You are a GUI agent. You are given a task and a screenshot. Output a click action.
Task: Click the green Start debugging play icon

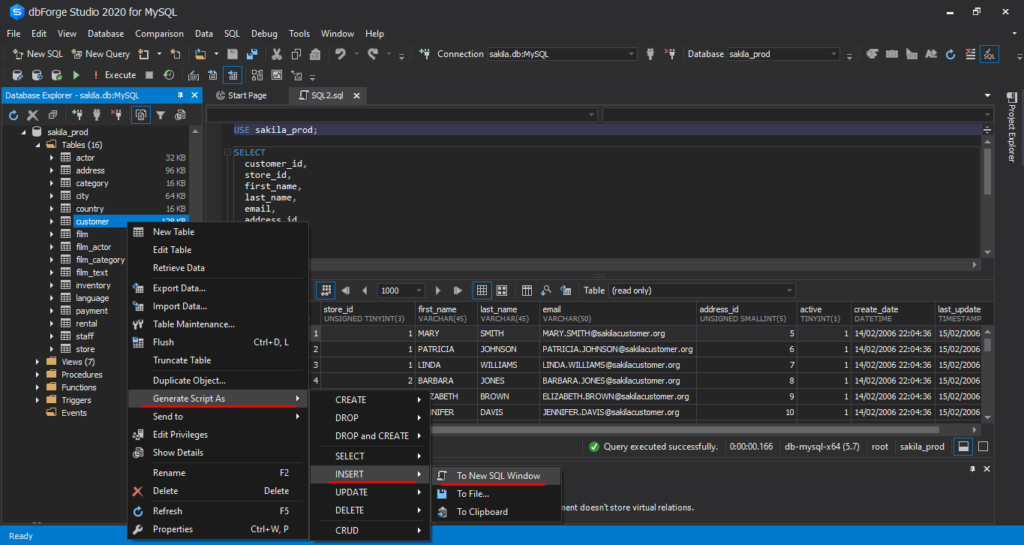pos(77,75)
